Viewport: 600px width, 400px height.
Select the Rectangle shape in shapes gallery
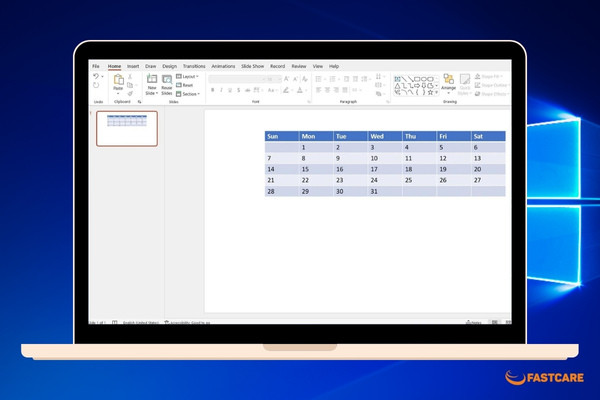pos(416,79)
